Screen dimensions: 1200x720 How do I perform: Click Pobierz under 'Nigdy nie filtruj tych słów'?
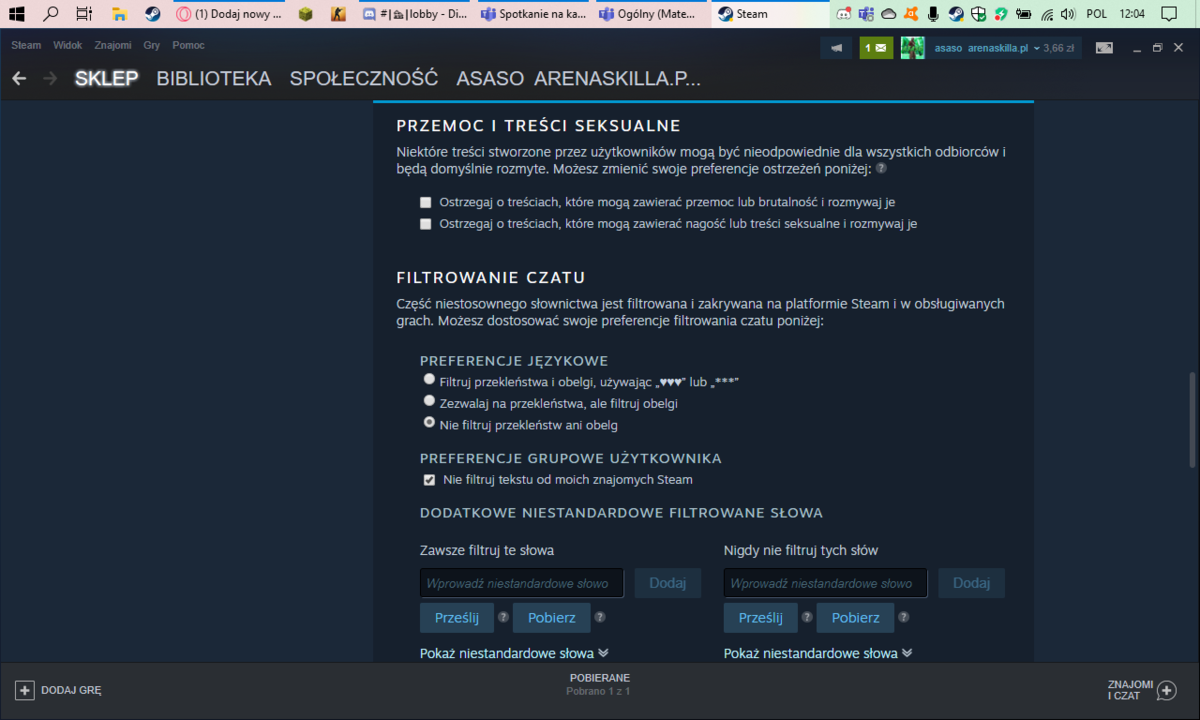(x=856, y=618)
